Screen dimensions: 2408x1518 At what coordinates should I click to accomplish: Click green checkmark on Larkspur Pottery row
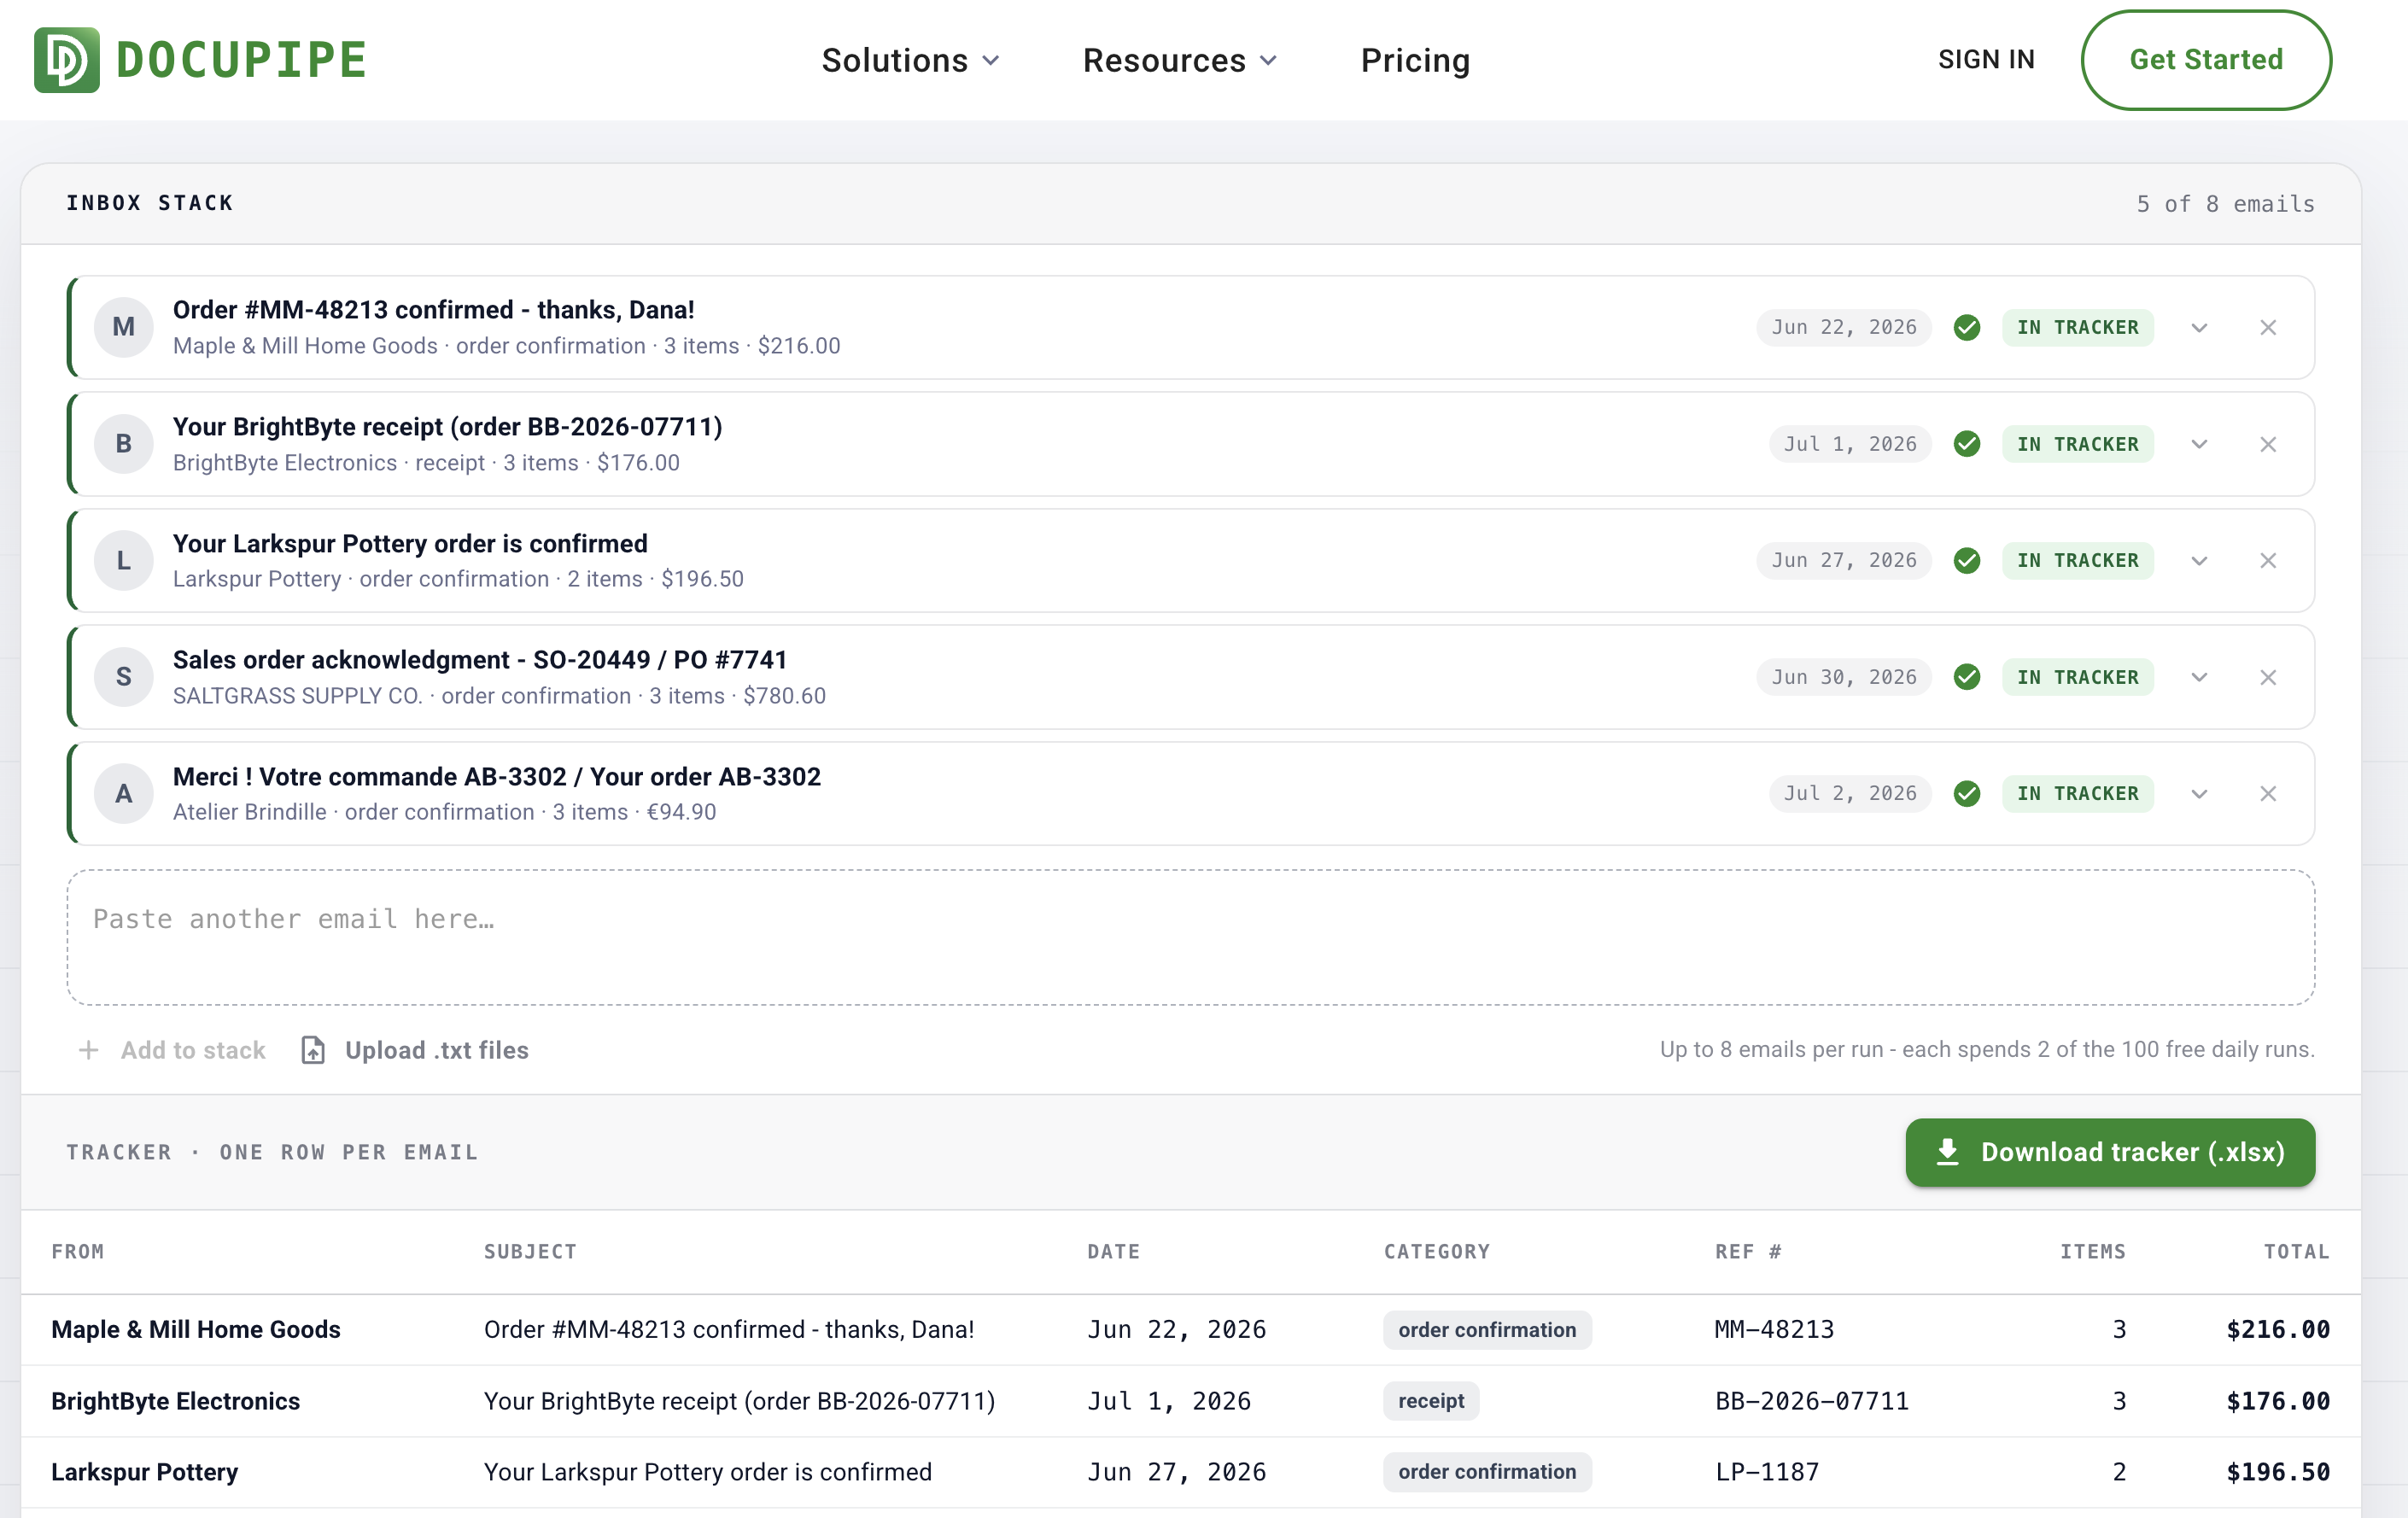point(1967,561)
